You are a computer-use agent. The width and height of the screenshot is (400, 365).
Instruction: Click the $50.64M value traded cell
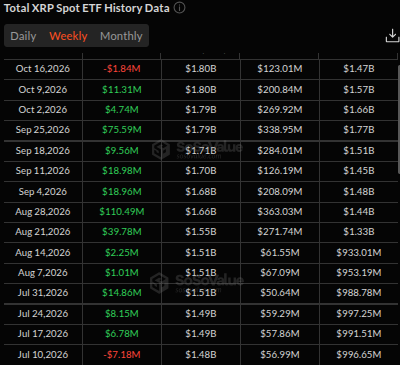[280, 293]
